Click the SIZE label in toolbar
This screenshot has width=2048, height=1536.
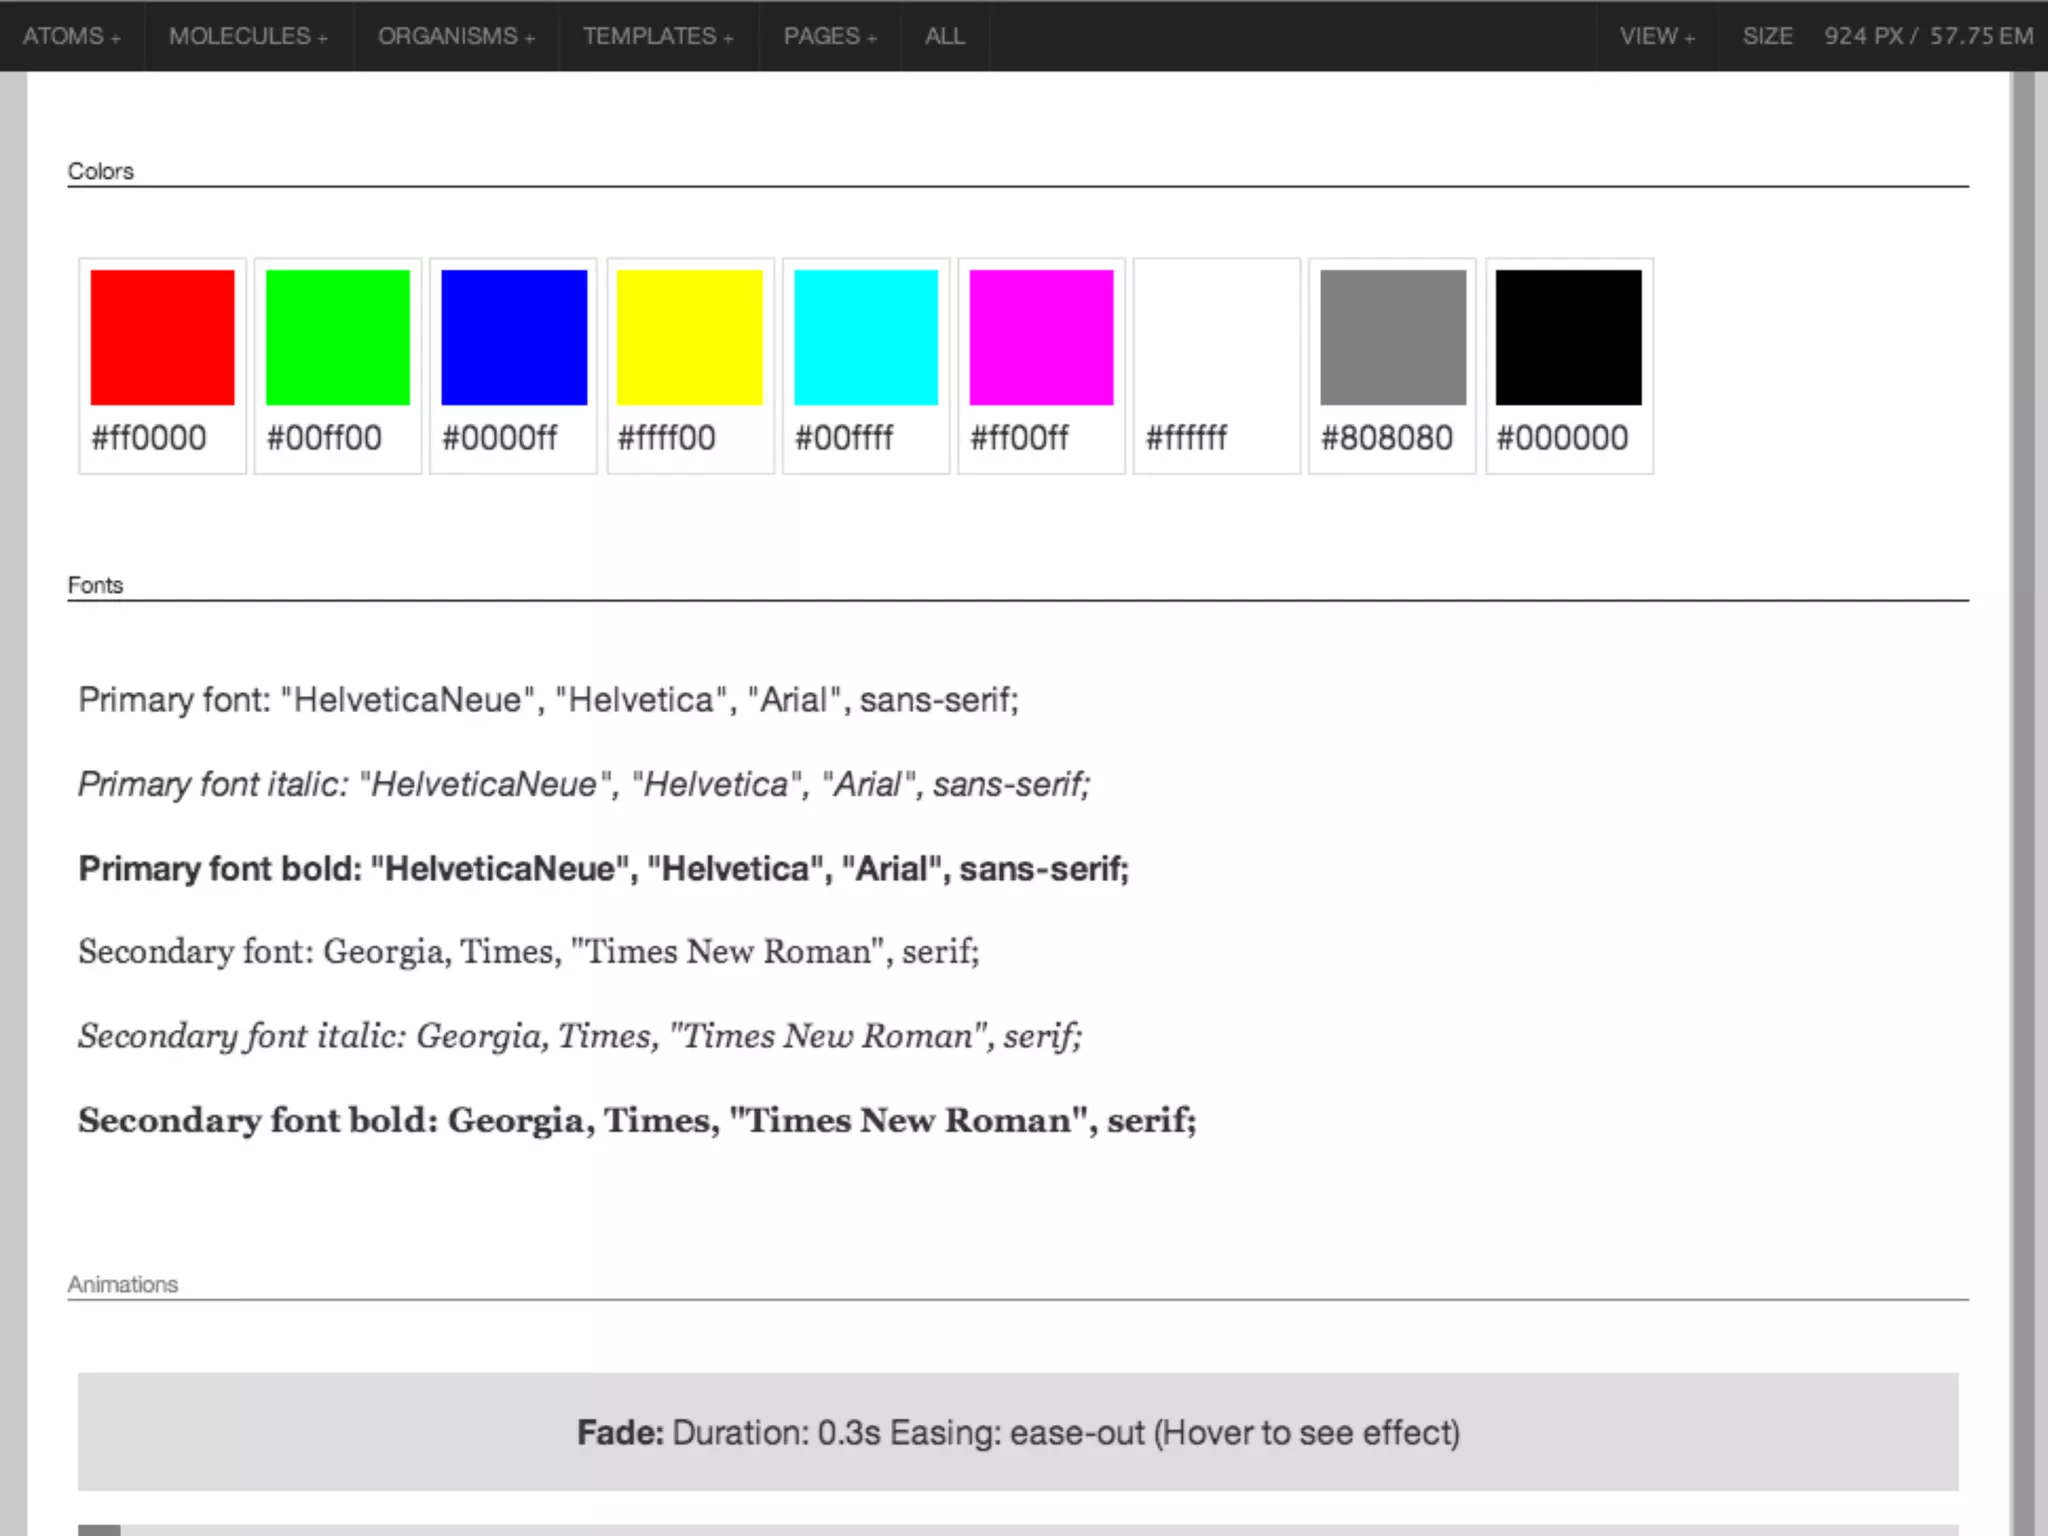[1767, 36]
